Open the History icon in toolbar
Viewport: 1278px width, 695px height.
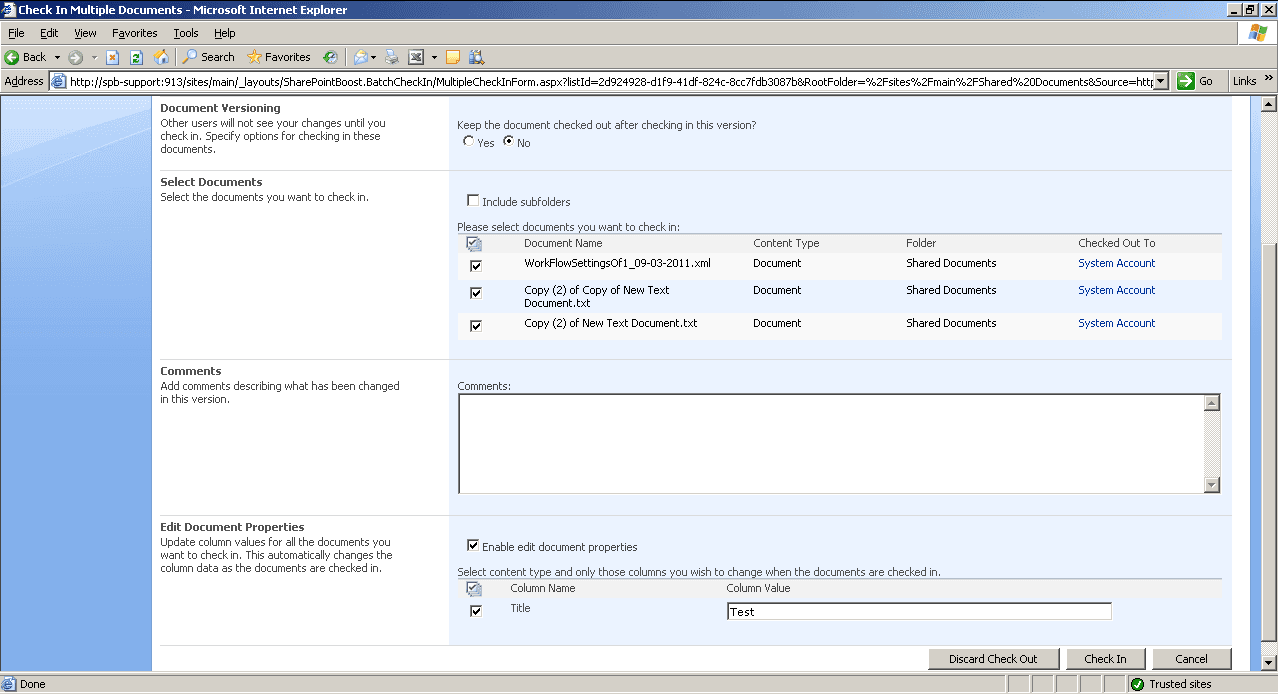[x=330, y=57]
